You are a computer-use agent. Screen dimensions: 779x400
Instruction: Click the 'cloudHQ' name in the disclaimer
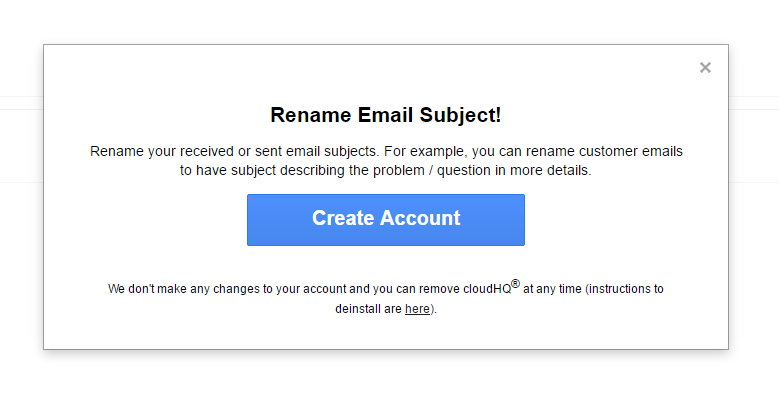486,289
